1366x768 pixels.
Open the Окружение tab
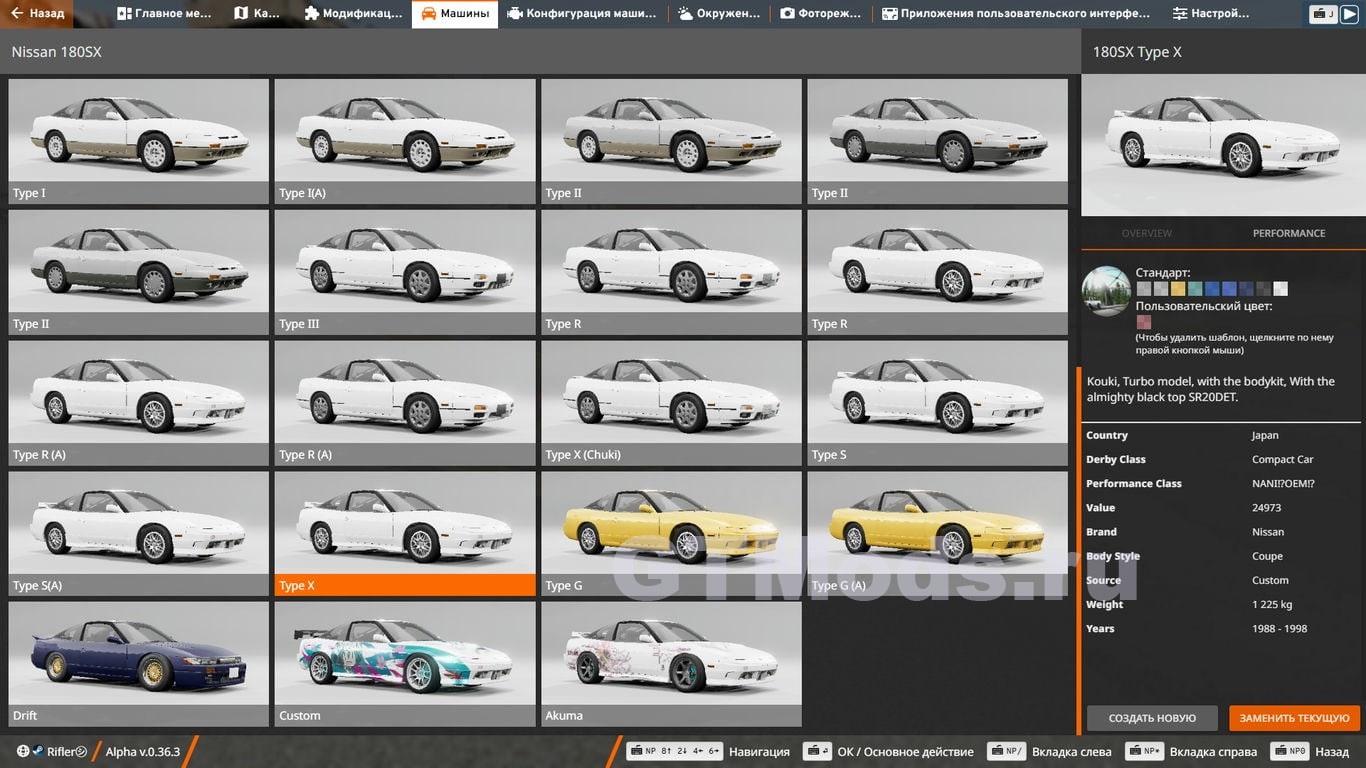719,14
